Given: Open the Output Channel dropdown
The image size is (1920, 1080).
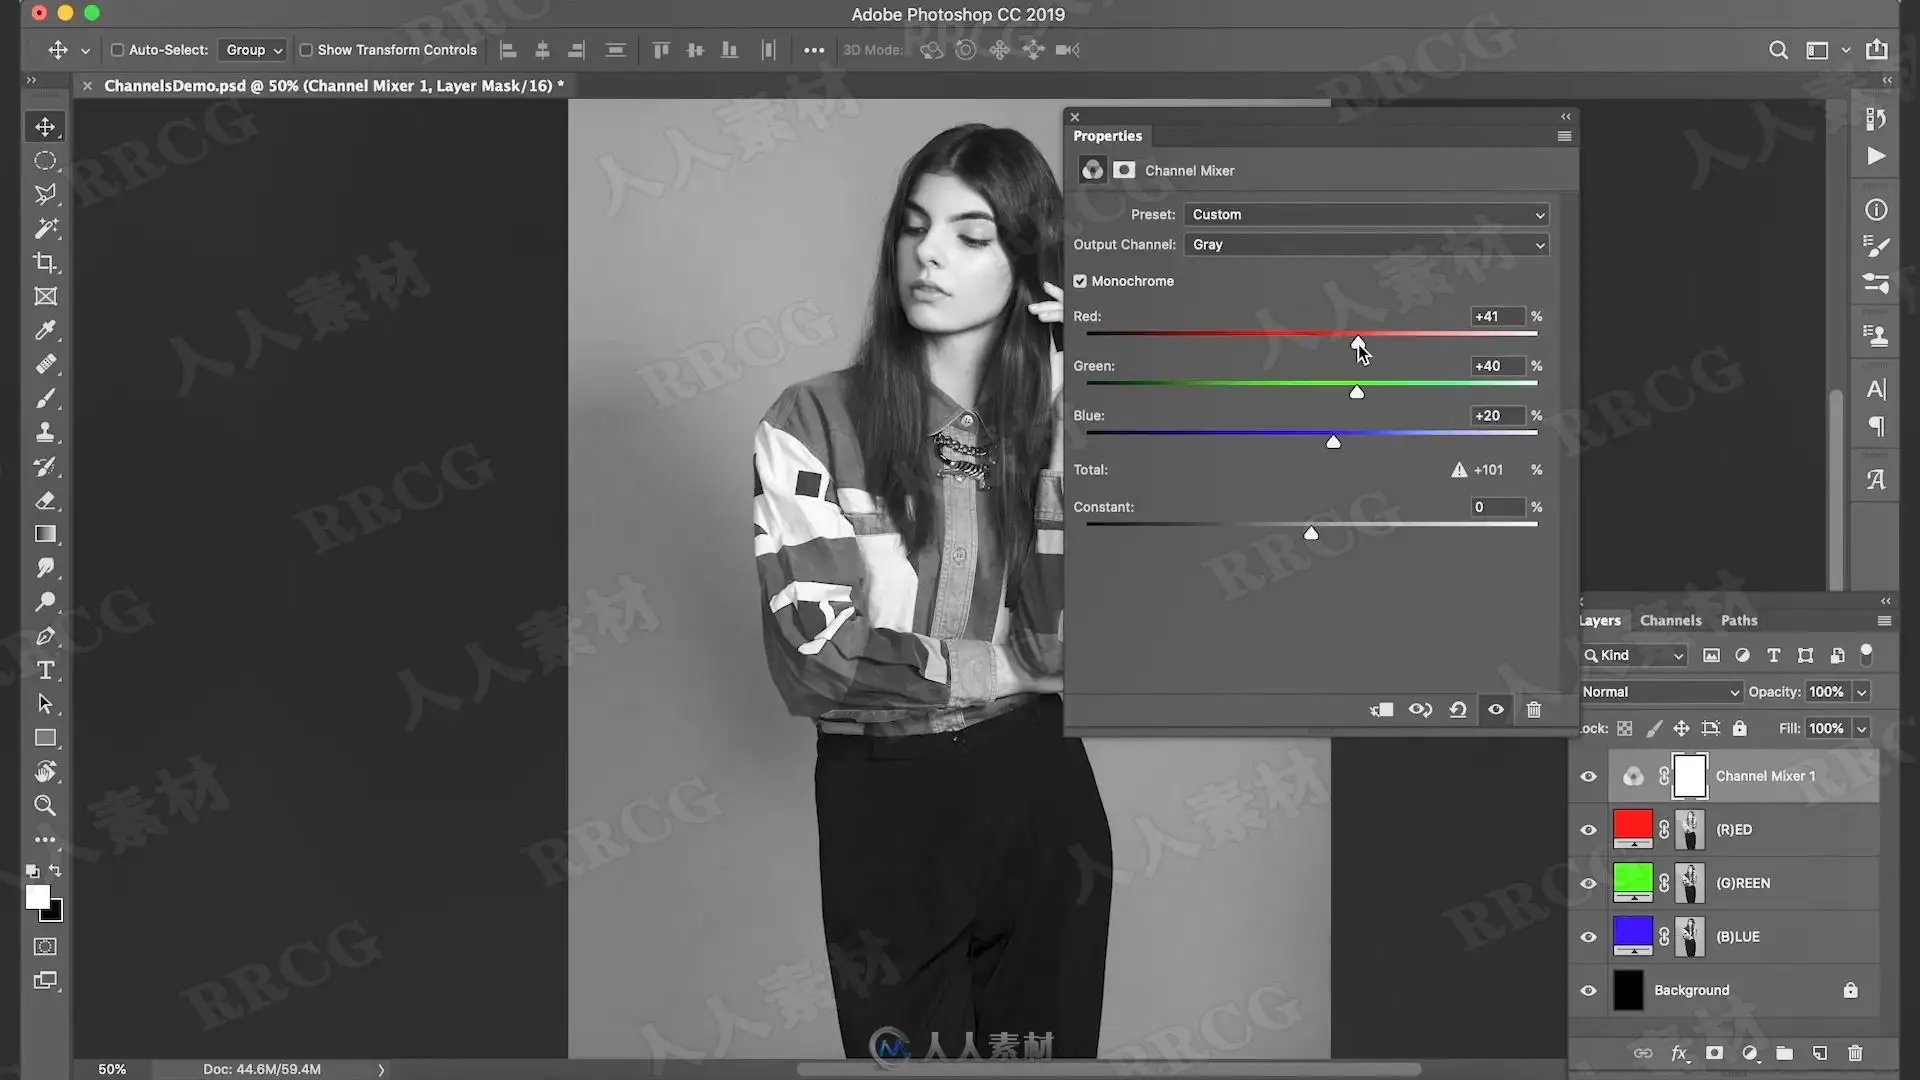Looking at the screenshot, I should pos(1366,245).
